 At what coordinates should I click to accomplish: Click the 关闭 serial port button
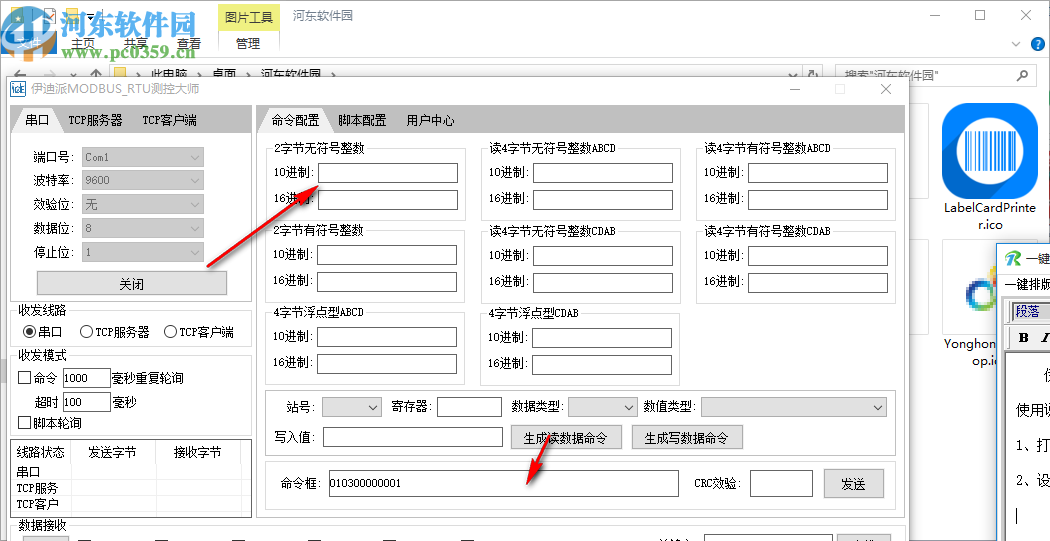tap(132, 284)
